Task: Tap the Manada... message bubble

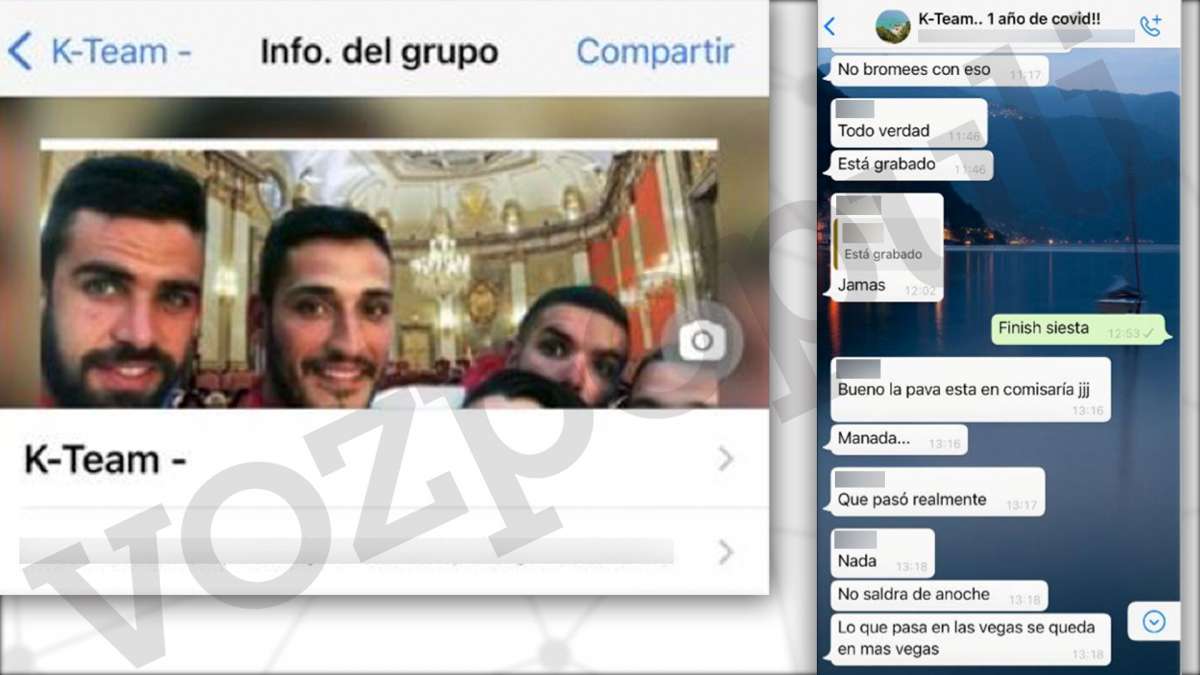Action: click(x=897, y=439)
